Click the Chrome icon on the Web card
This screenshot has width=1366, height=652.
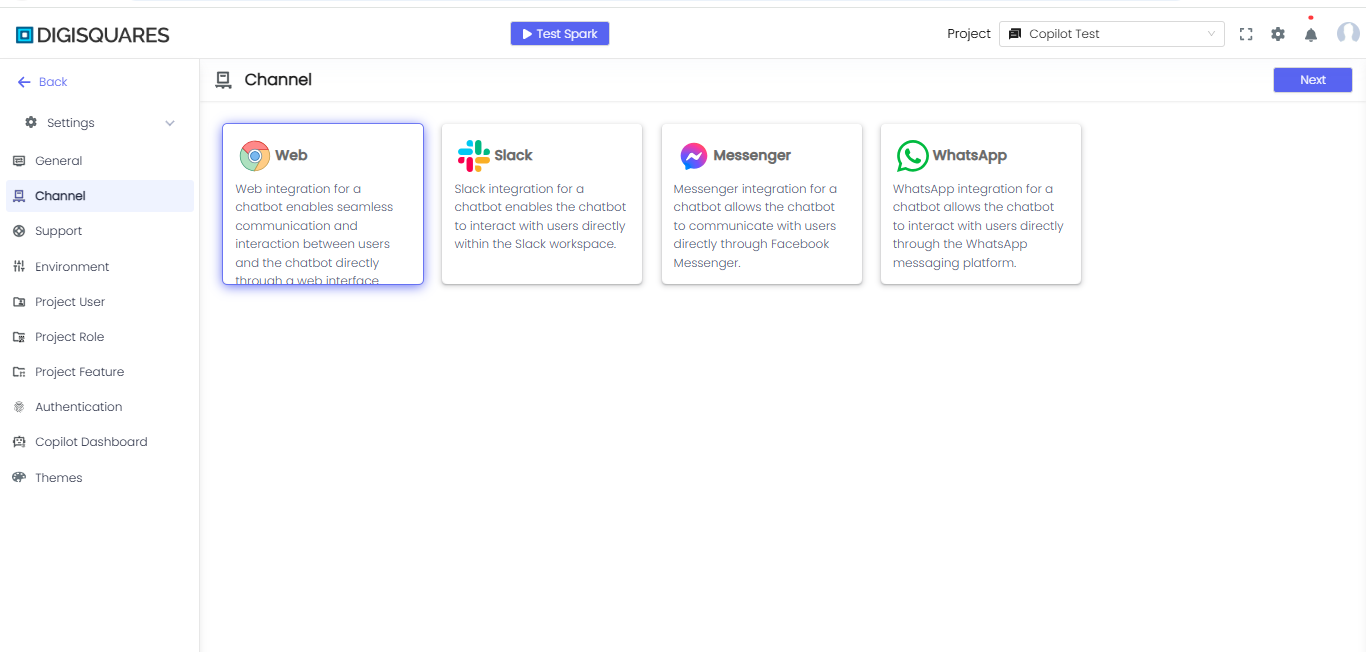255,156
